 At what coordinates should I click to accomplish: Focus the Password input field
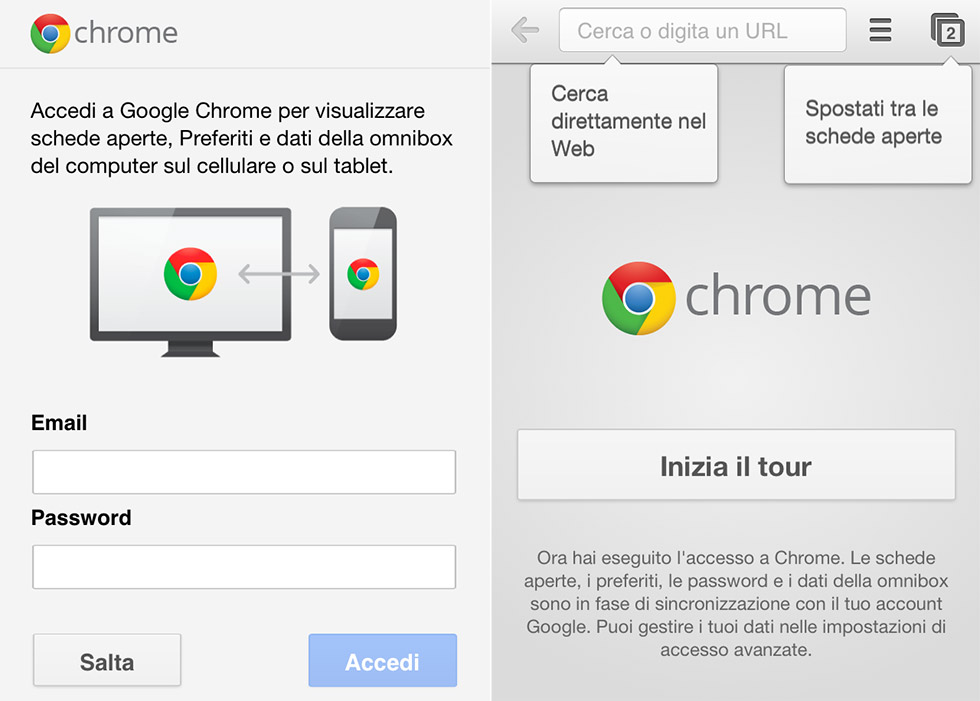point(244,567)
